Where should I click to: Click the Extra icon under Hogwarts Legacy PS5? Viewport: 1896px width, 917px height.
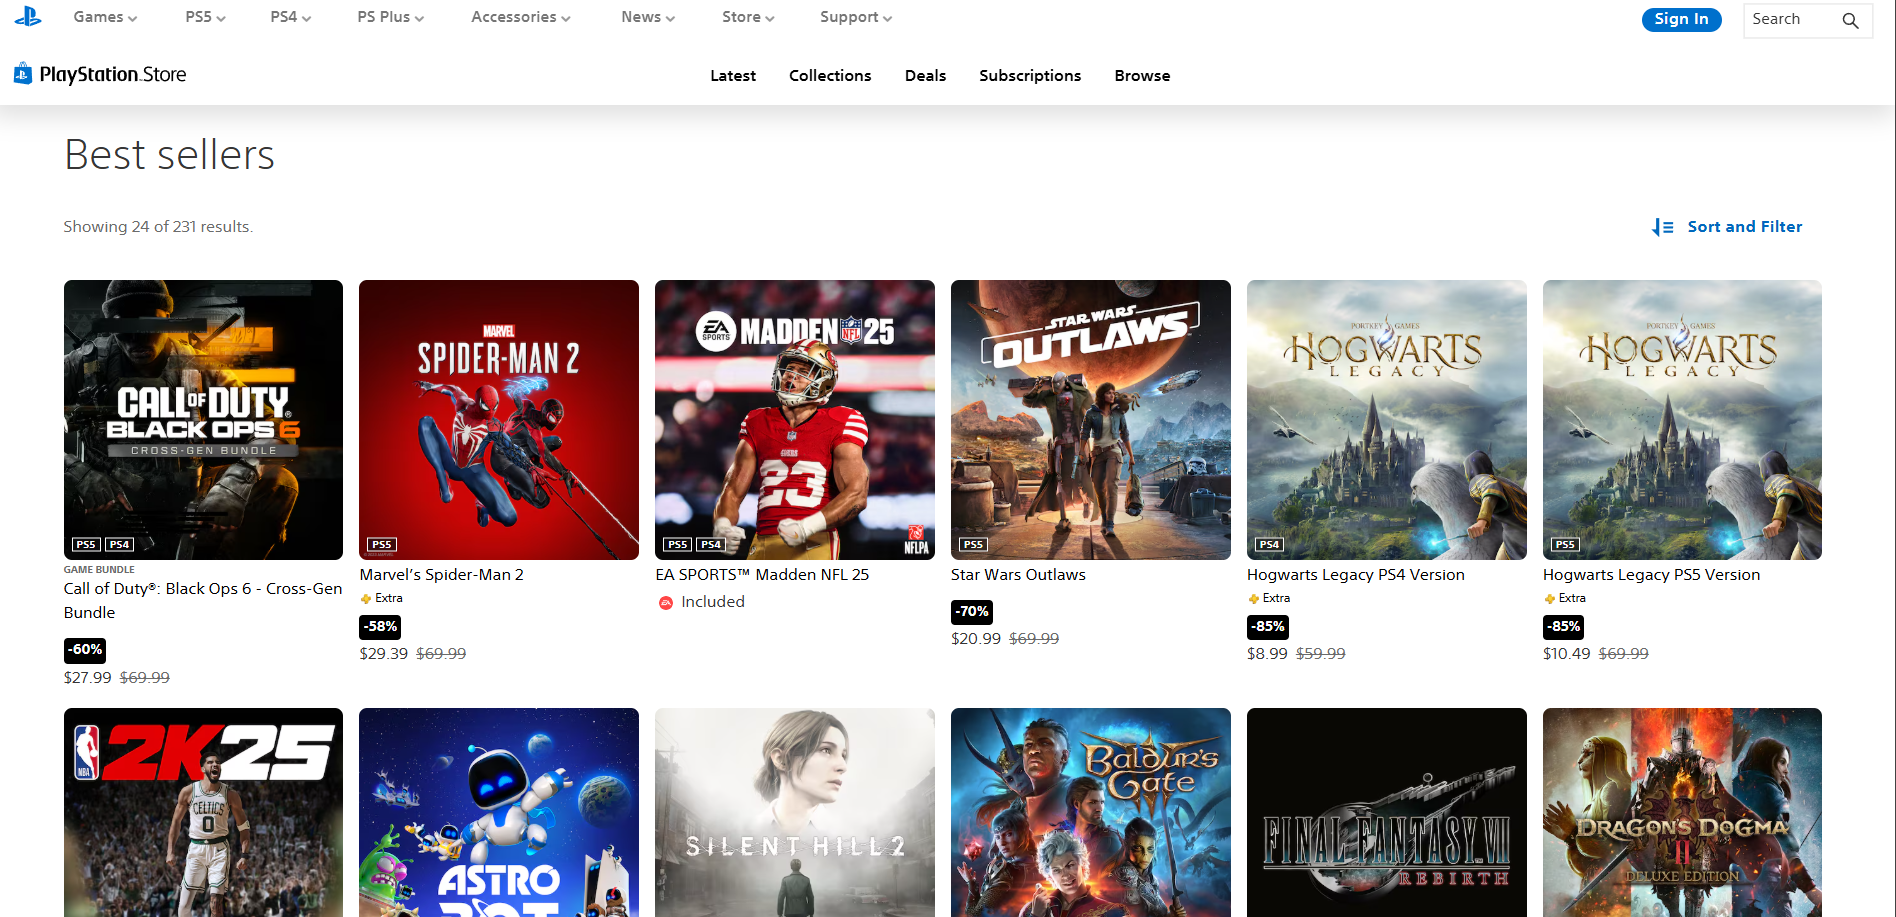click(x=1550, y=599)
